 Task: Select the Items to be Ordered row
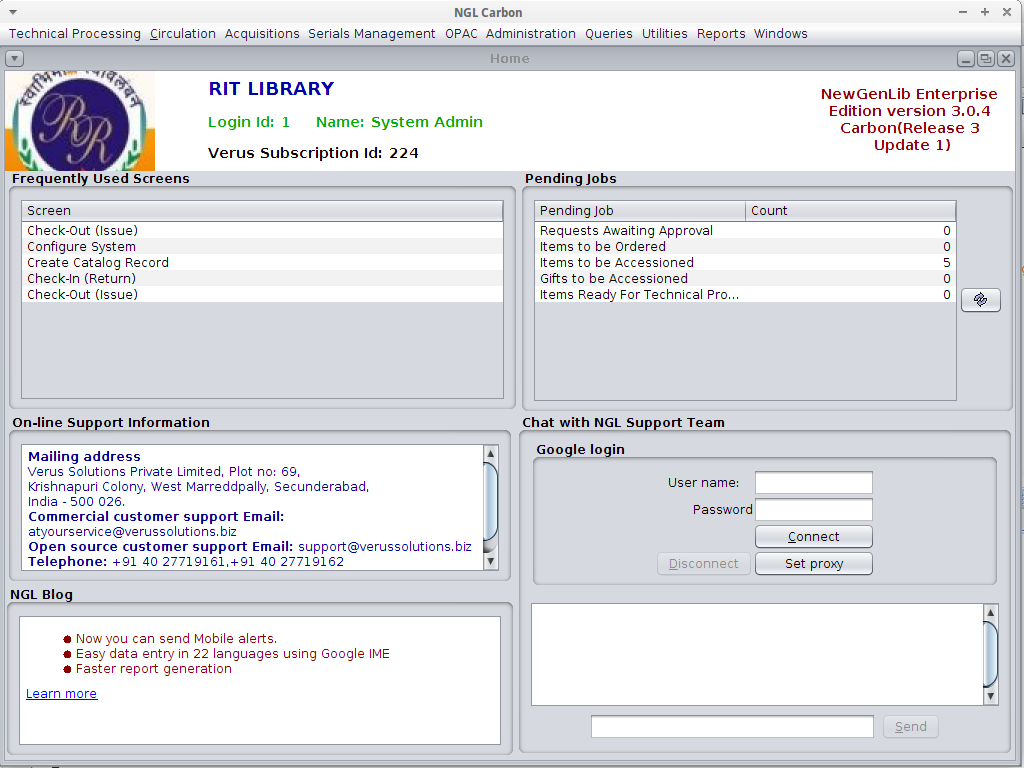(745, 247)
